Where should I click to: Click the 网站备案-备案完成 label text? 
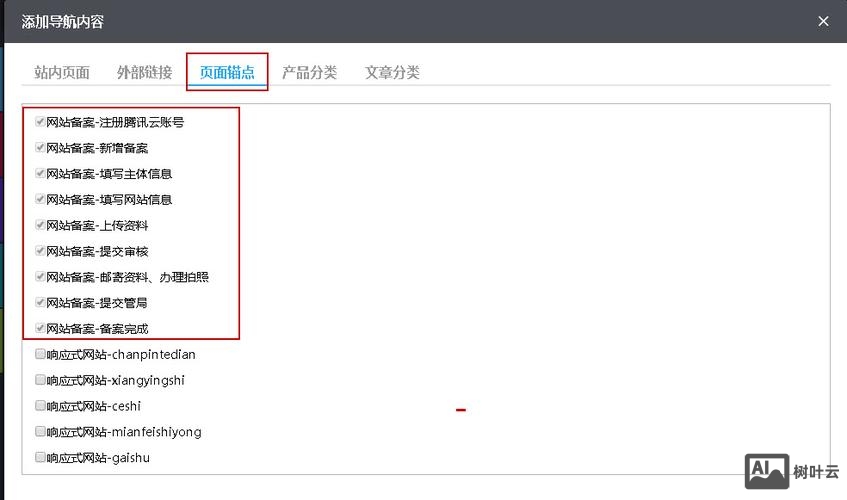click(97, 328)
